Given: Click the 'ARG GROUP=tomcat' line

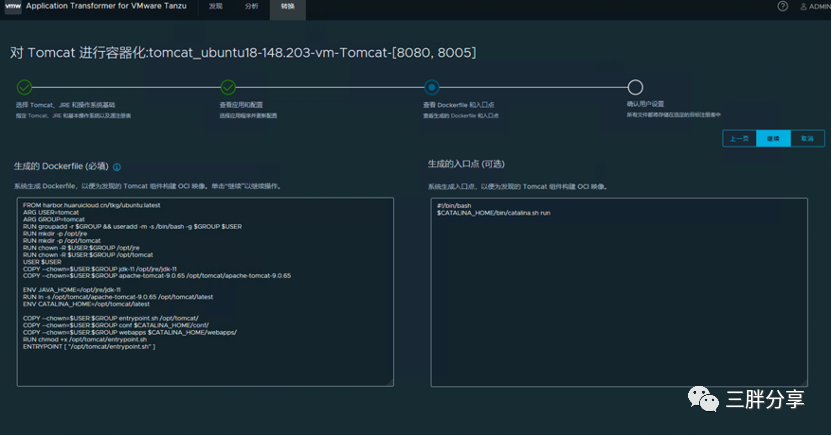Looking at the screenshot, I should pos(54,219).
